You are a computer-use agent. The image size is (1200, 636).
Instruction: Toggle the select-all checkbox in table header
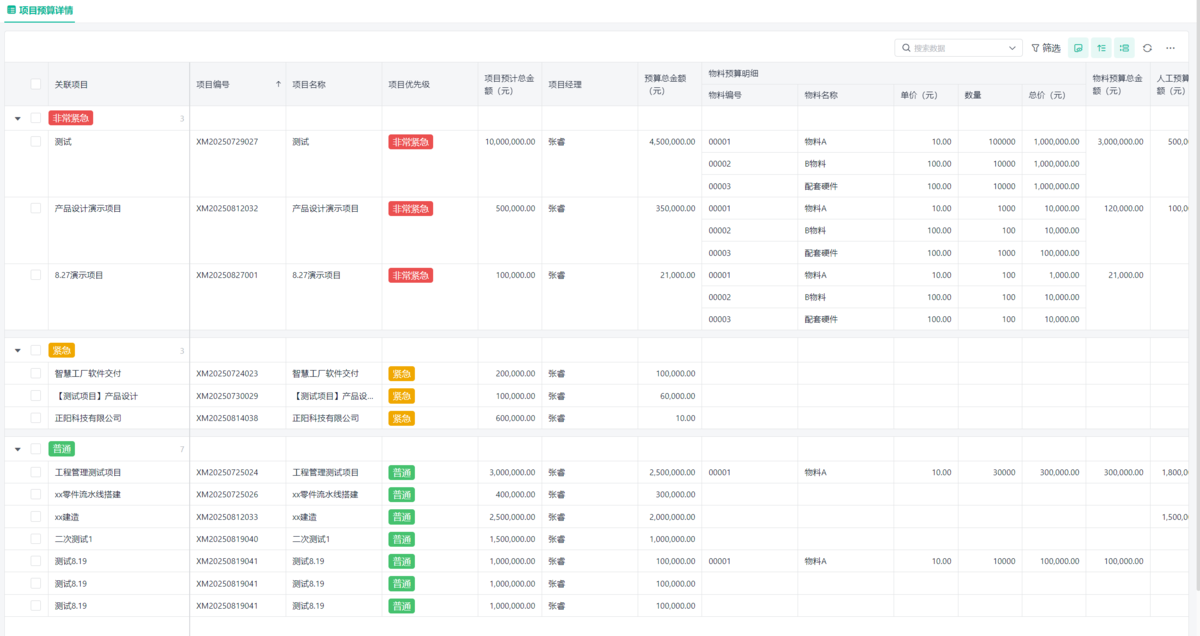click(36, 85)
